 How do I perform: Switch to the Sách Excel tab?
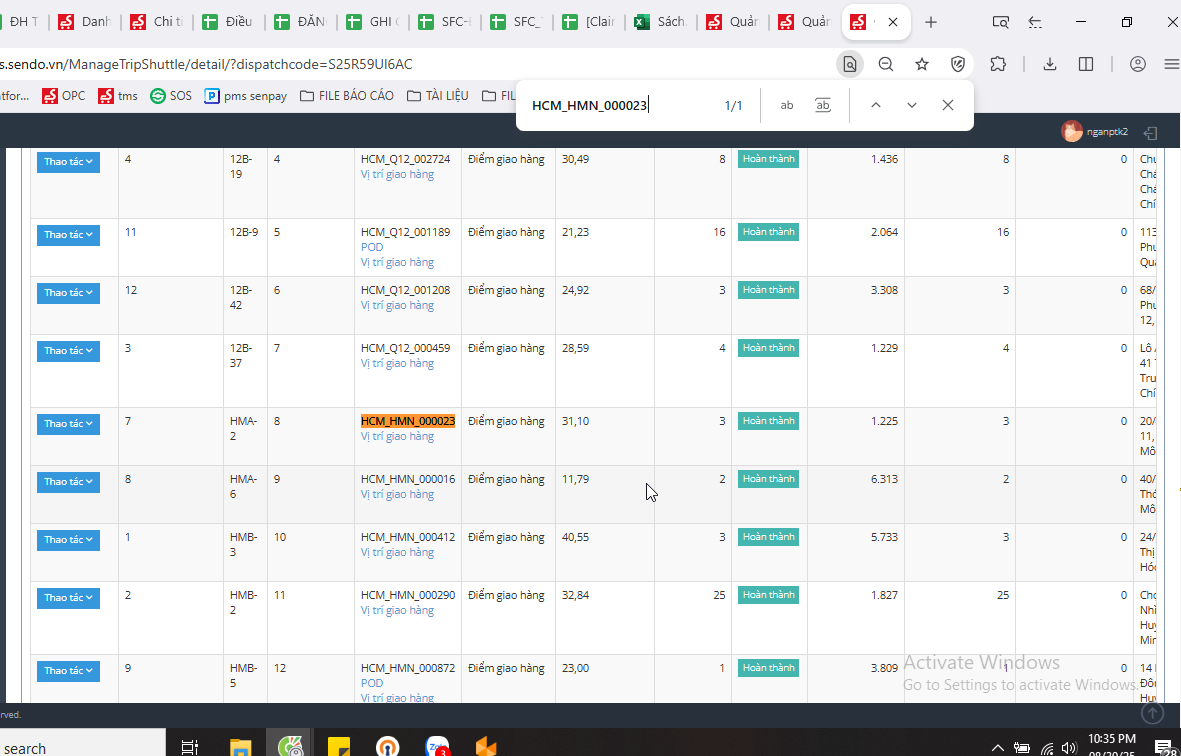(662, 22)
